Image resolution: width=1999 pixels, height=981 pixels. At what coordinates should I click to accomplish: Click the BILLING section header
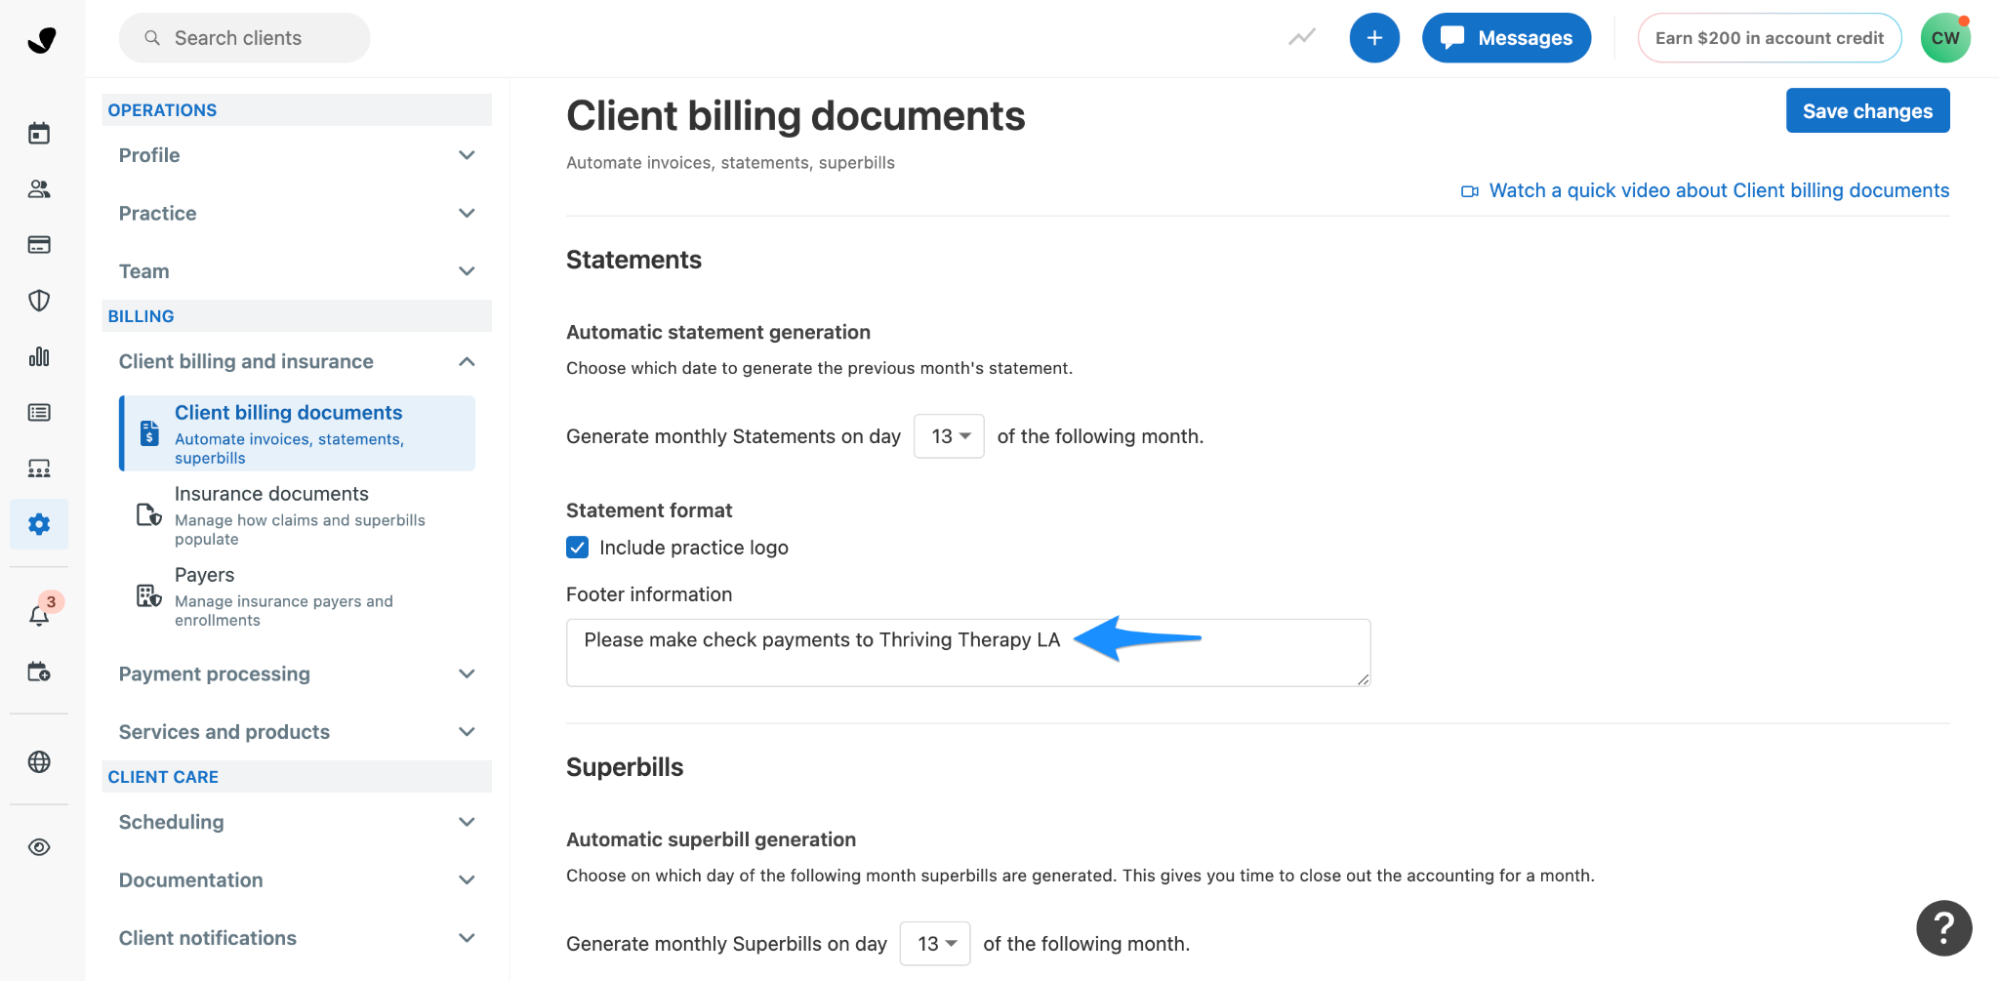coord(296,316)
